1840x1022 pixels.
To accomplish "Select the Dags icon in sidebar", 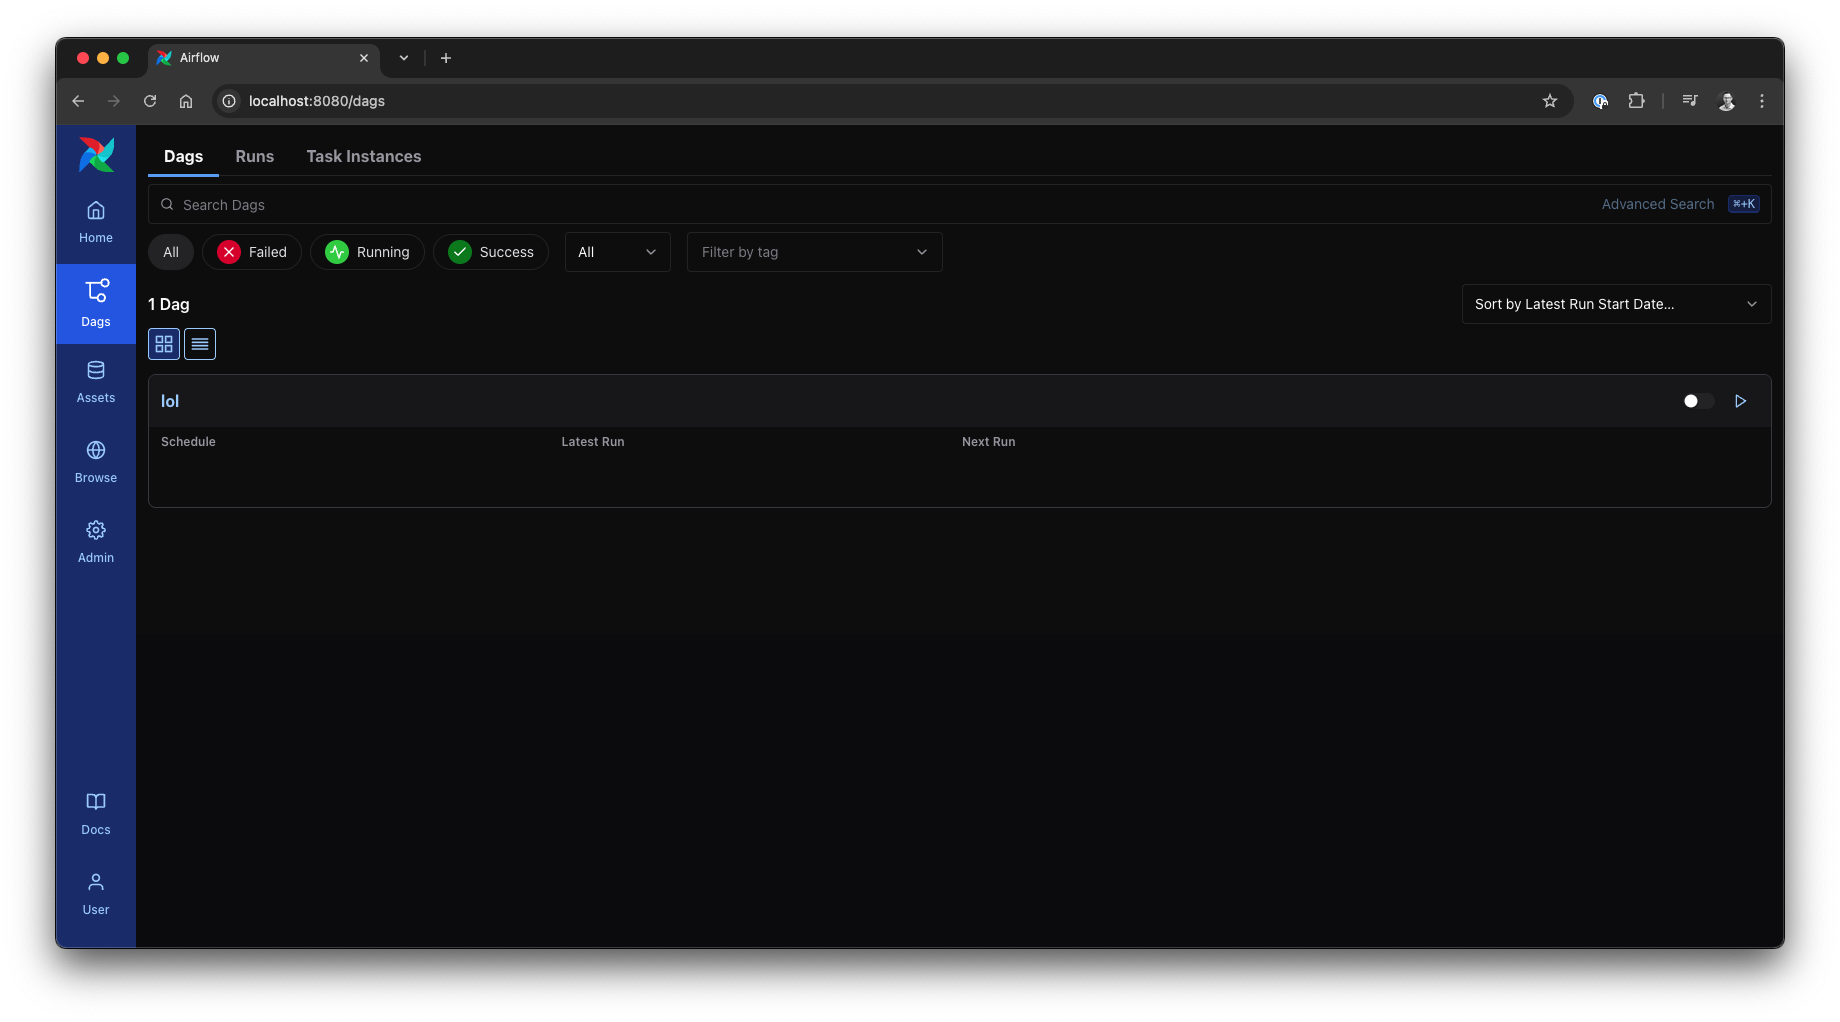I will click(95, 303).
